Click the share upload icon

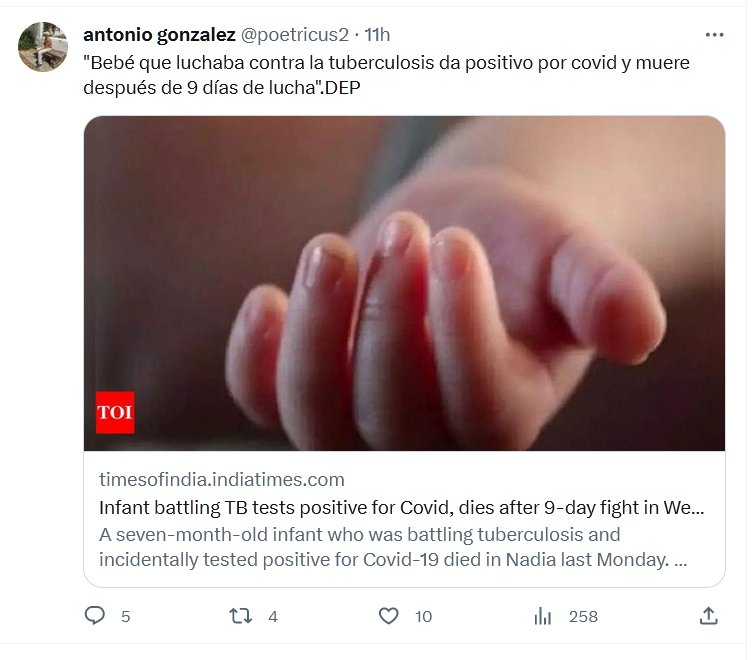point(708,616)
